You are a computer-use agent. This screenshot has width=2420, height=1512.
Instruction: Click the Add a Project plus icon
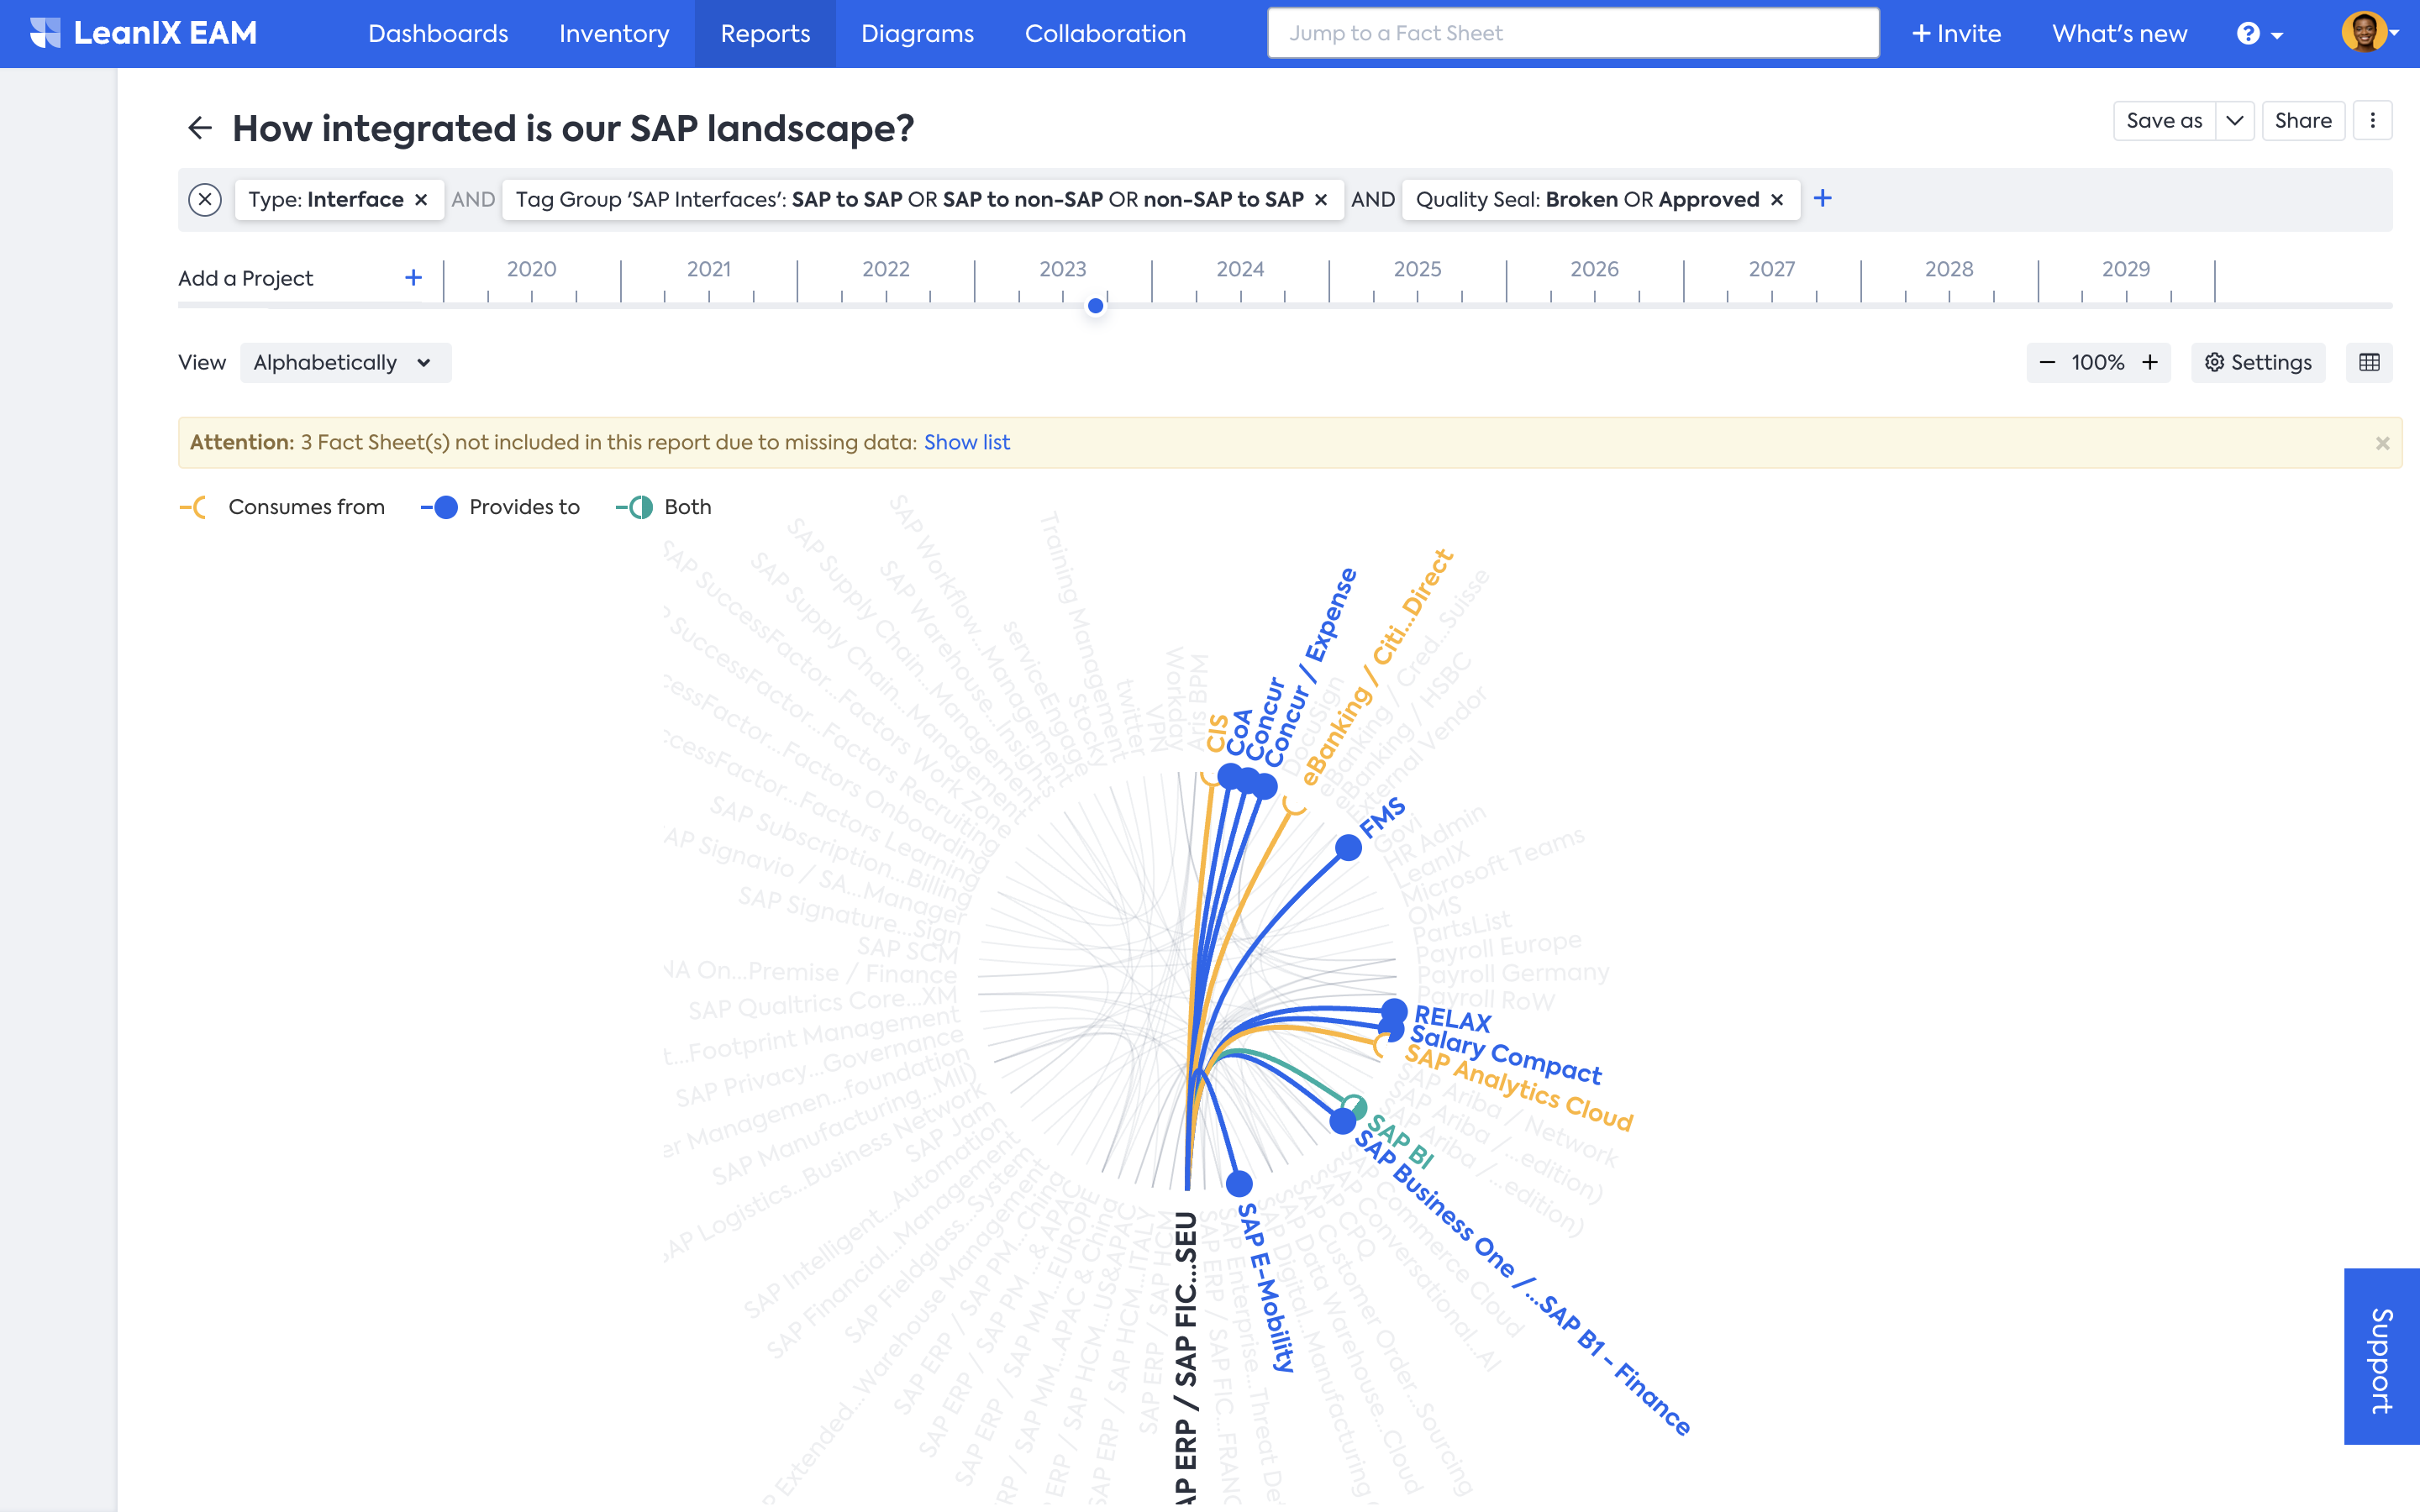click(413, 277)
